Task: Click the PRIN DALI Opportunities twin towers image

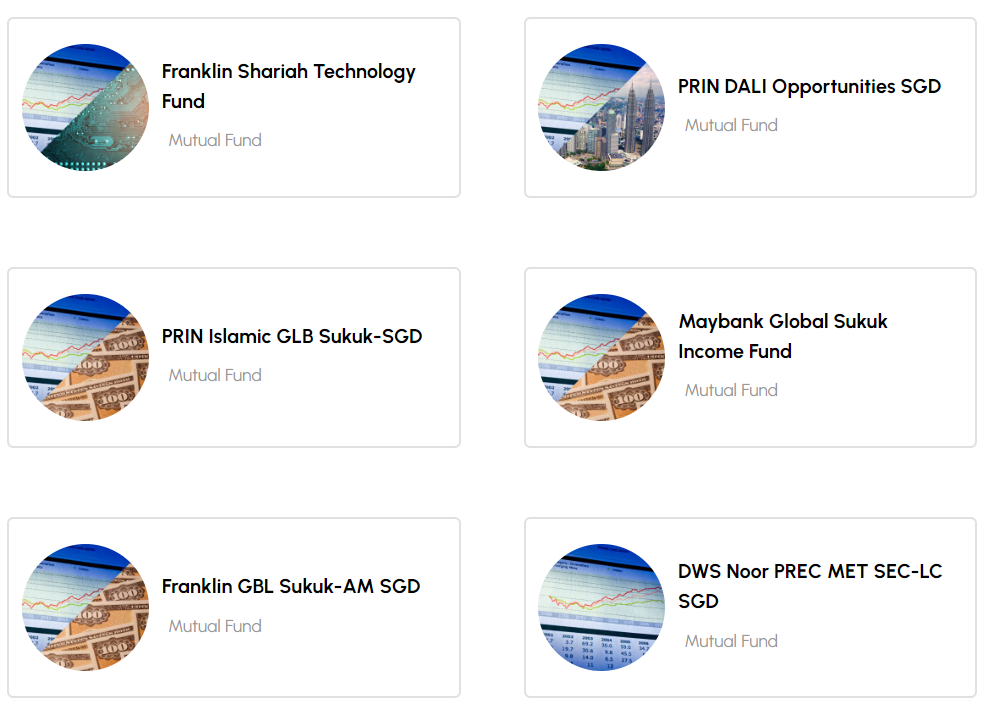Action: click(x=601, y=107)
